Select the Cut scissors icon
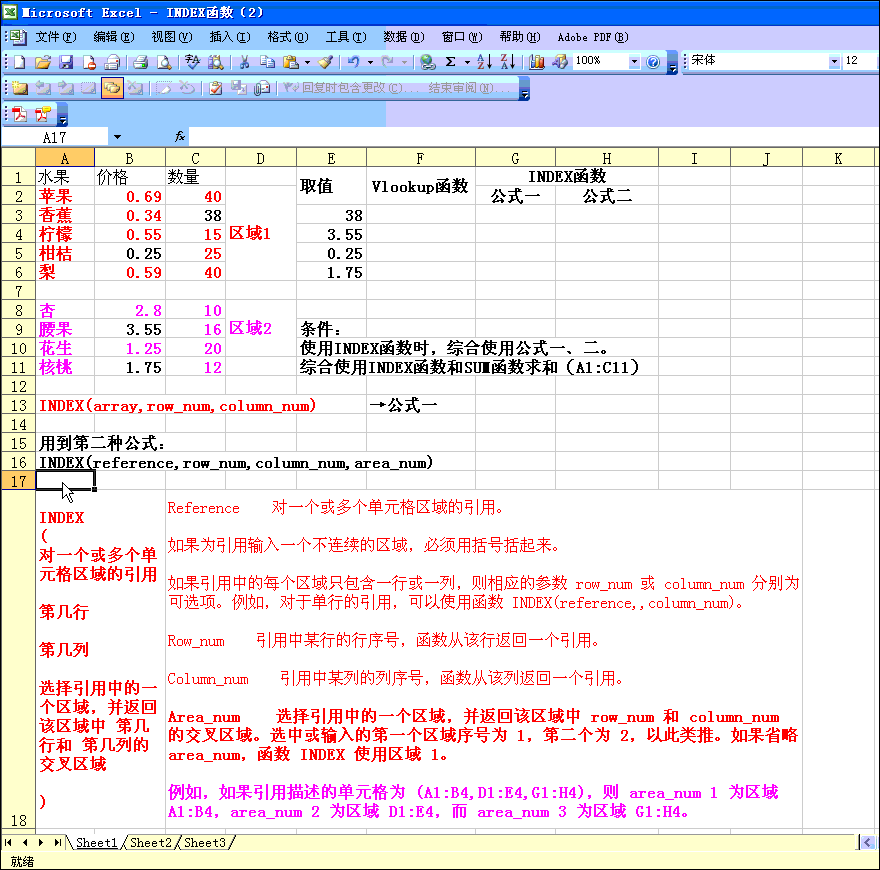This screenshot has height=870, width=880. point(243,62)
